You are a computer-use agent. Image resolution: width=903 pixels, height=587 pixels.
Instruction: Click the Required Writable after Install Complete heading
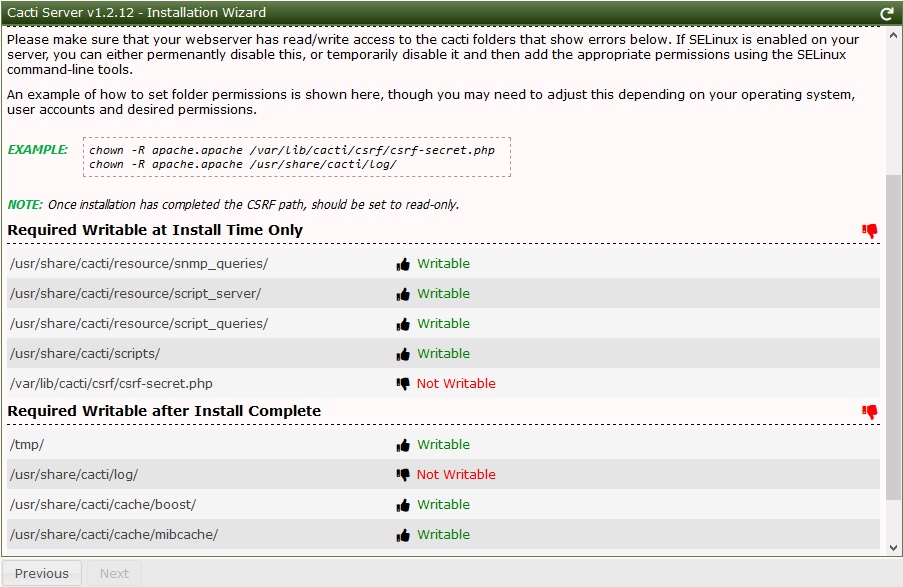164,411
